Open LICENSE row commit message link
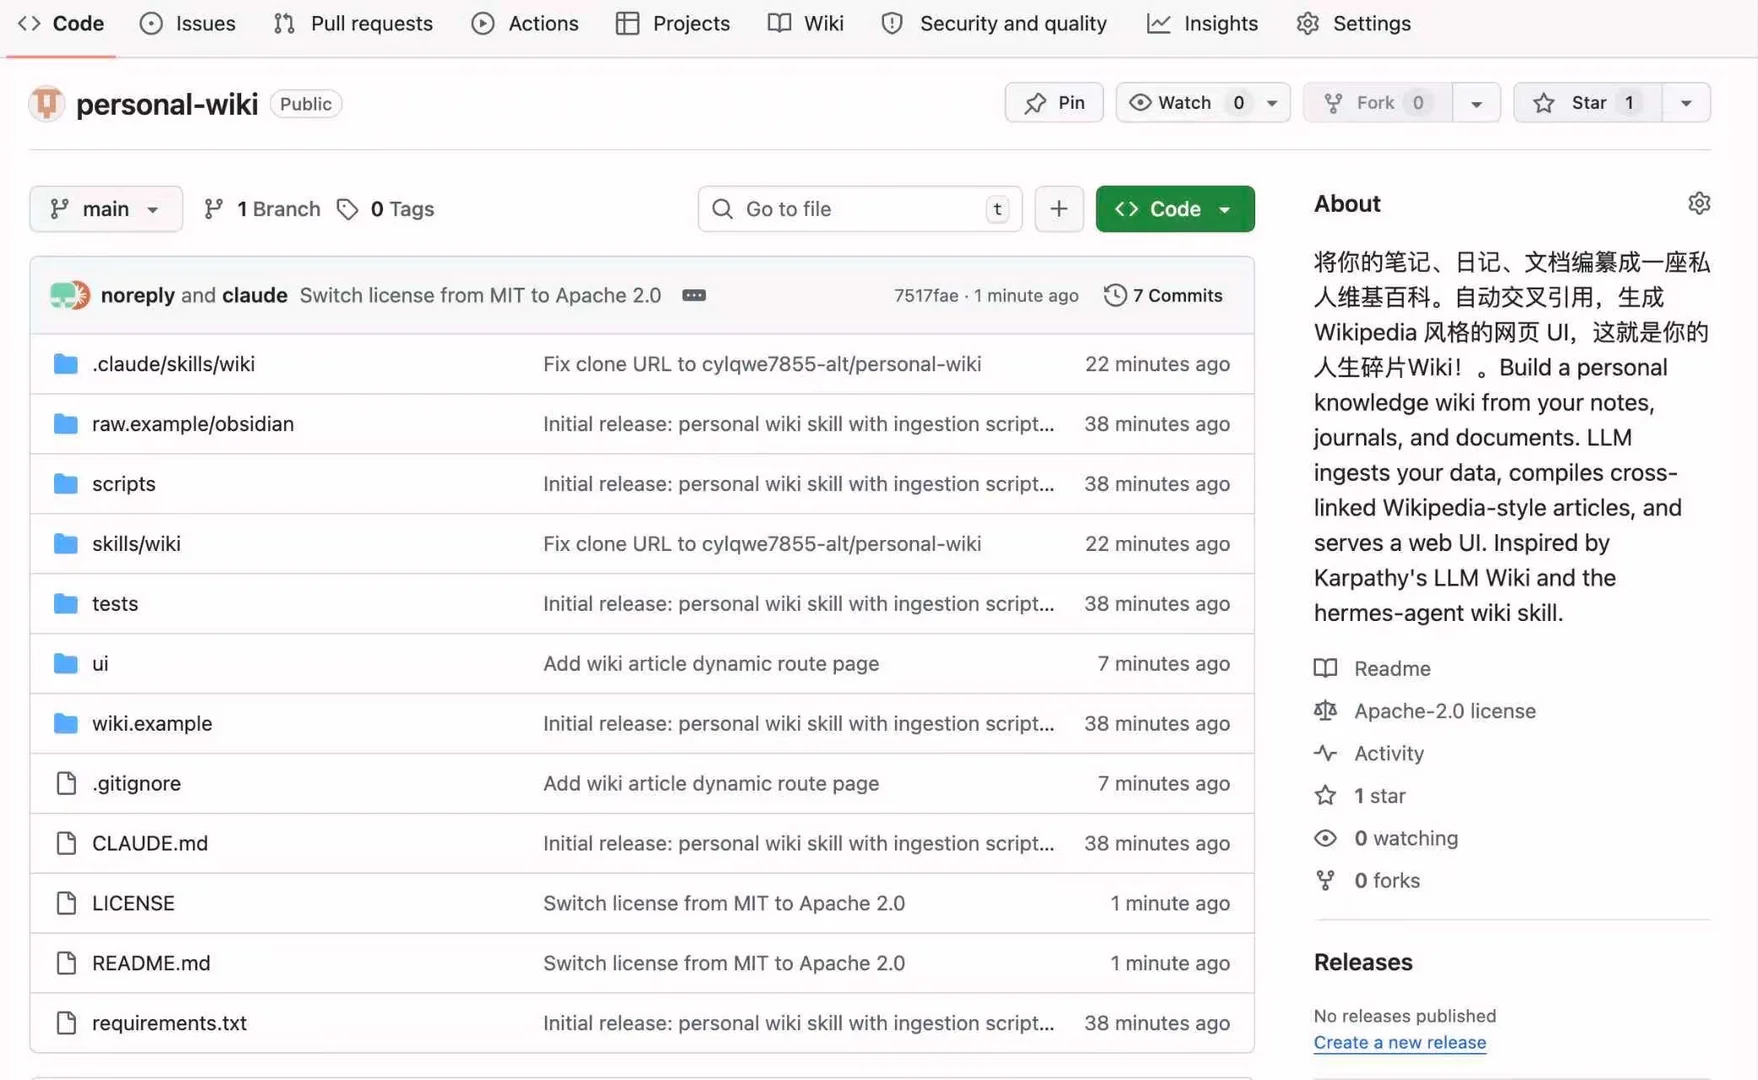Image resolution: width=1758 pixels, height=1080 pixels. [724, 903]
